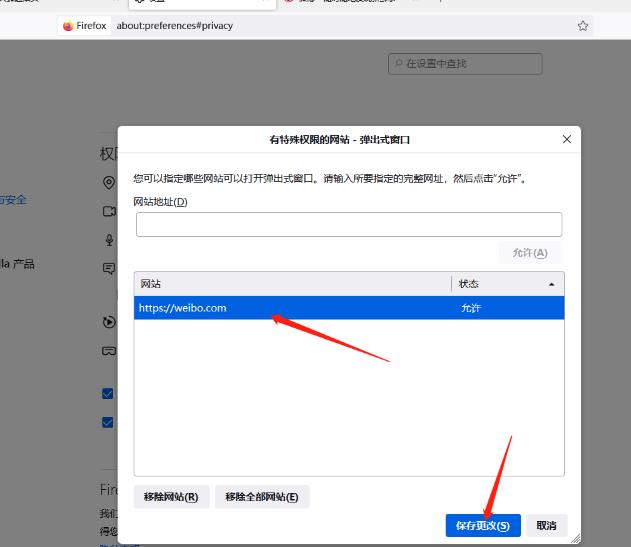This screenshot has width=631, height=547.
Task: Click 移除网站(R) button
Action: (171, 497)
